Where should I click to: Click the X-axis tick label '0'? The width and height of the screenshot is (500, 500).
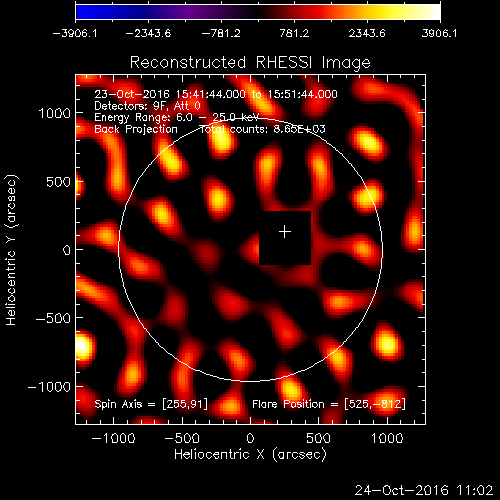[250, 438]
